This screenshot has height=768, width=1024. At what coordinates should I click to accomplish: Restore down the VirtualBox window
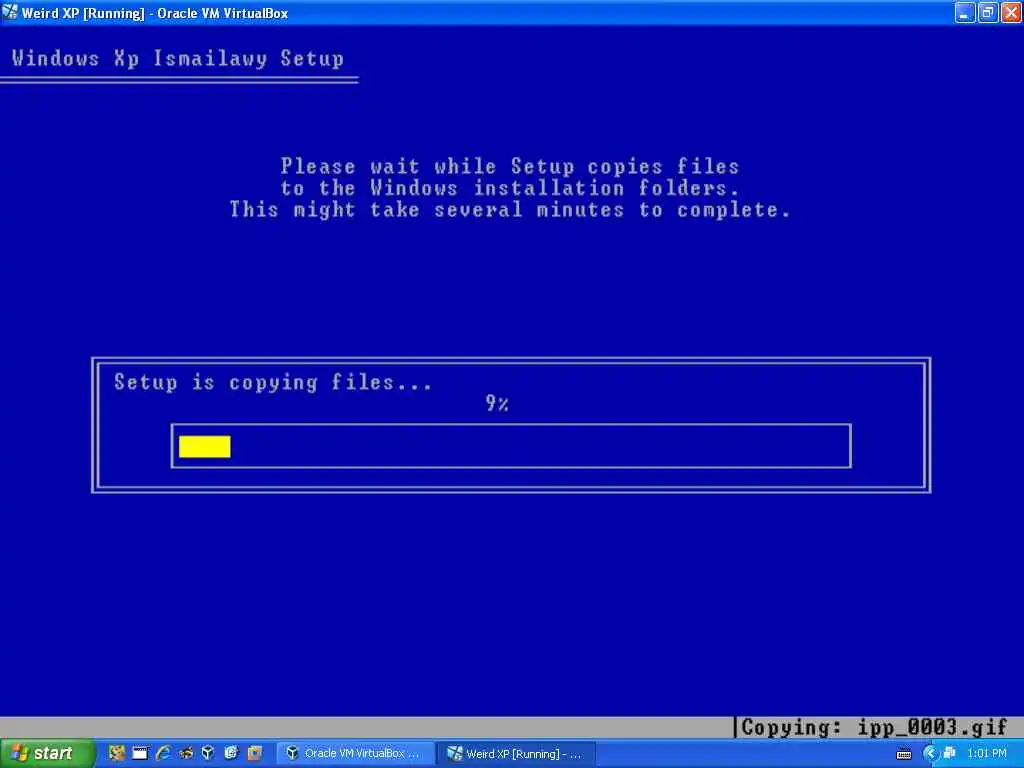987,12
